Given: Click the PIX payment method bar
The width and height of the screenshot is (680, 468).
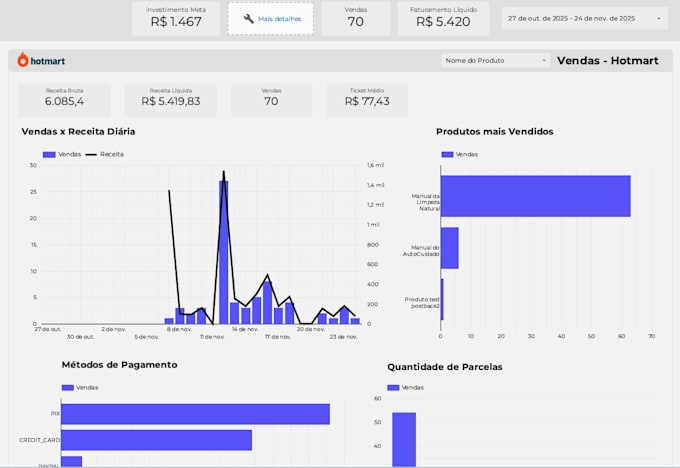Looking at the screenshot, I should tap(195, 414).
